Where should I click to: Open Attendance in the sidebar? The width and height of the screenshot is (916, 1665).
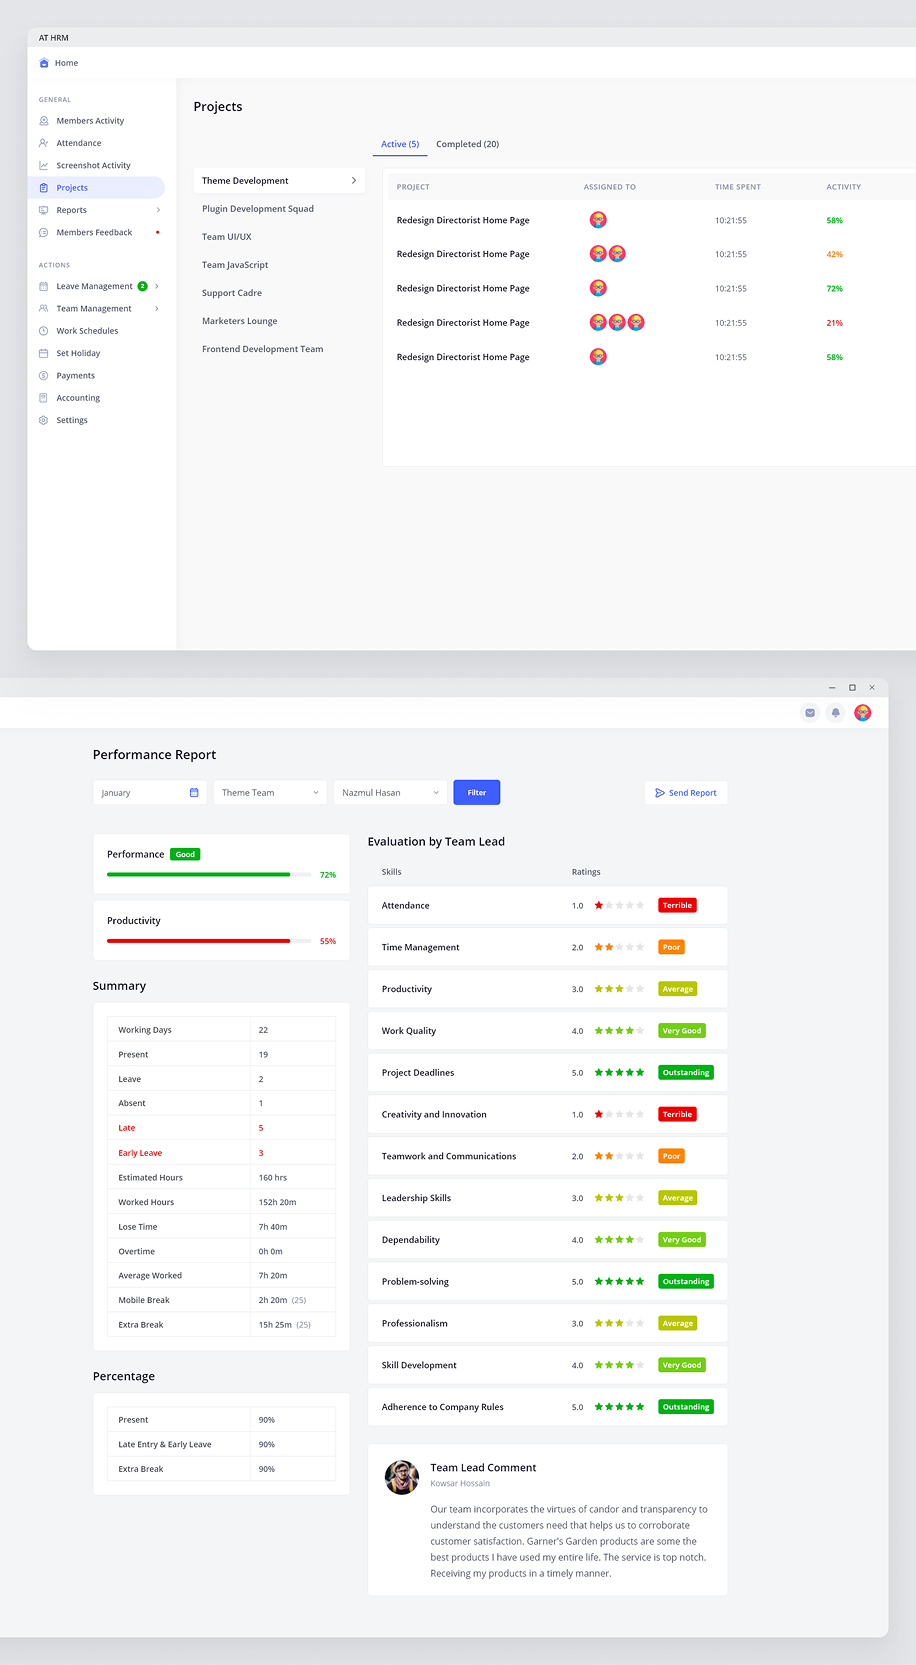[79, 143]
